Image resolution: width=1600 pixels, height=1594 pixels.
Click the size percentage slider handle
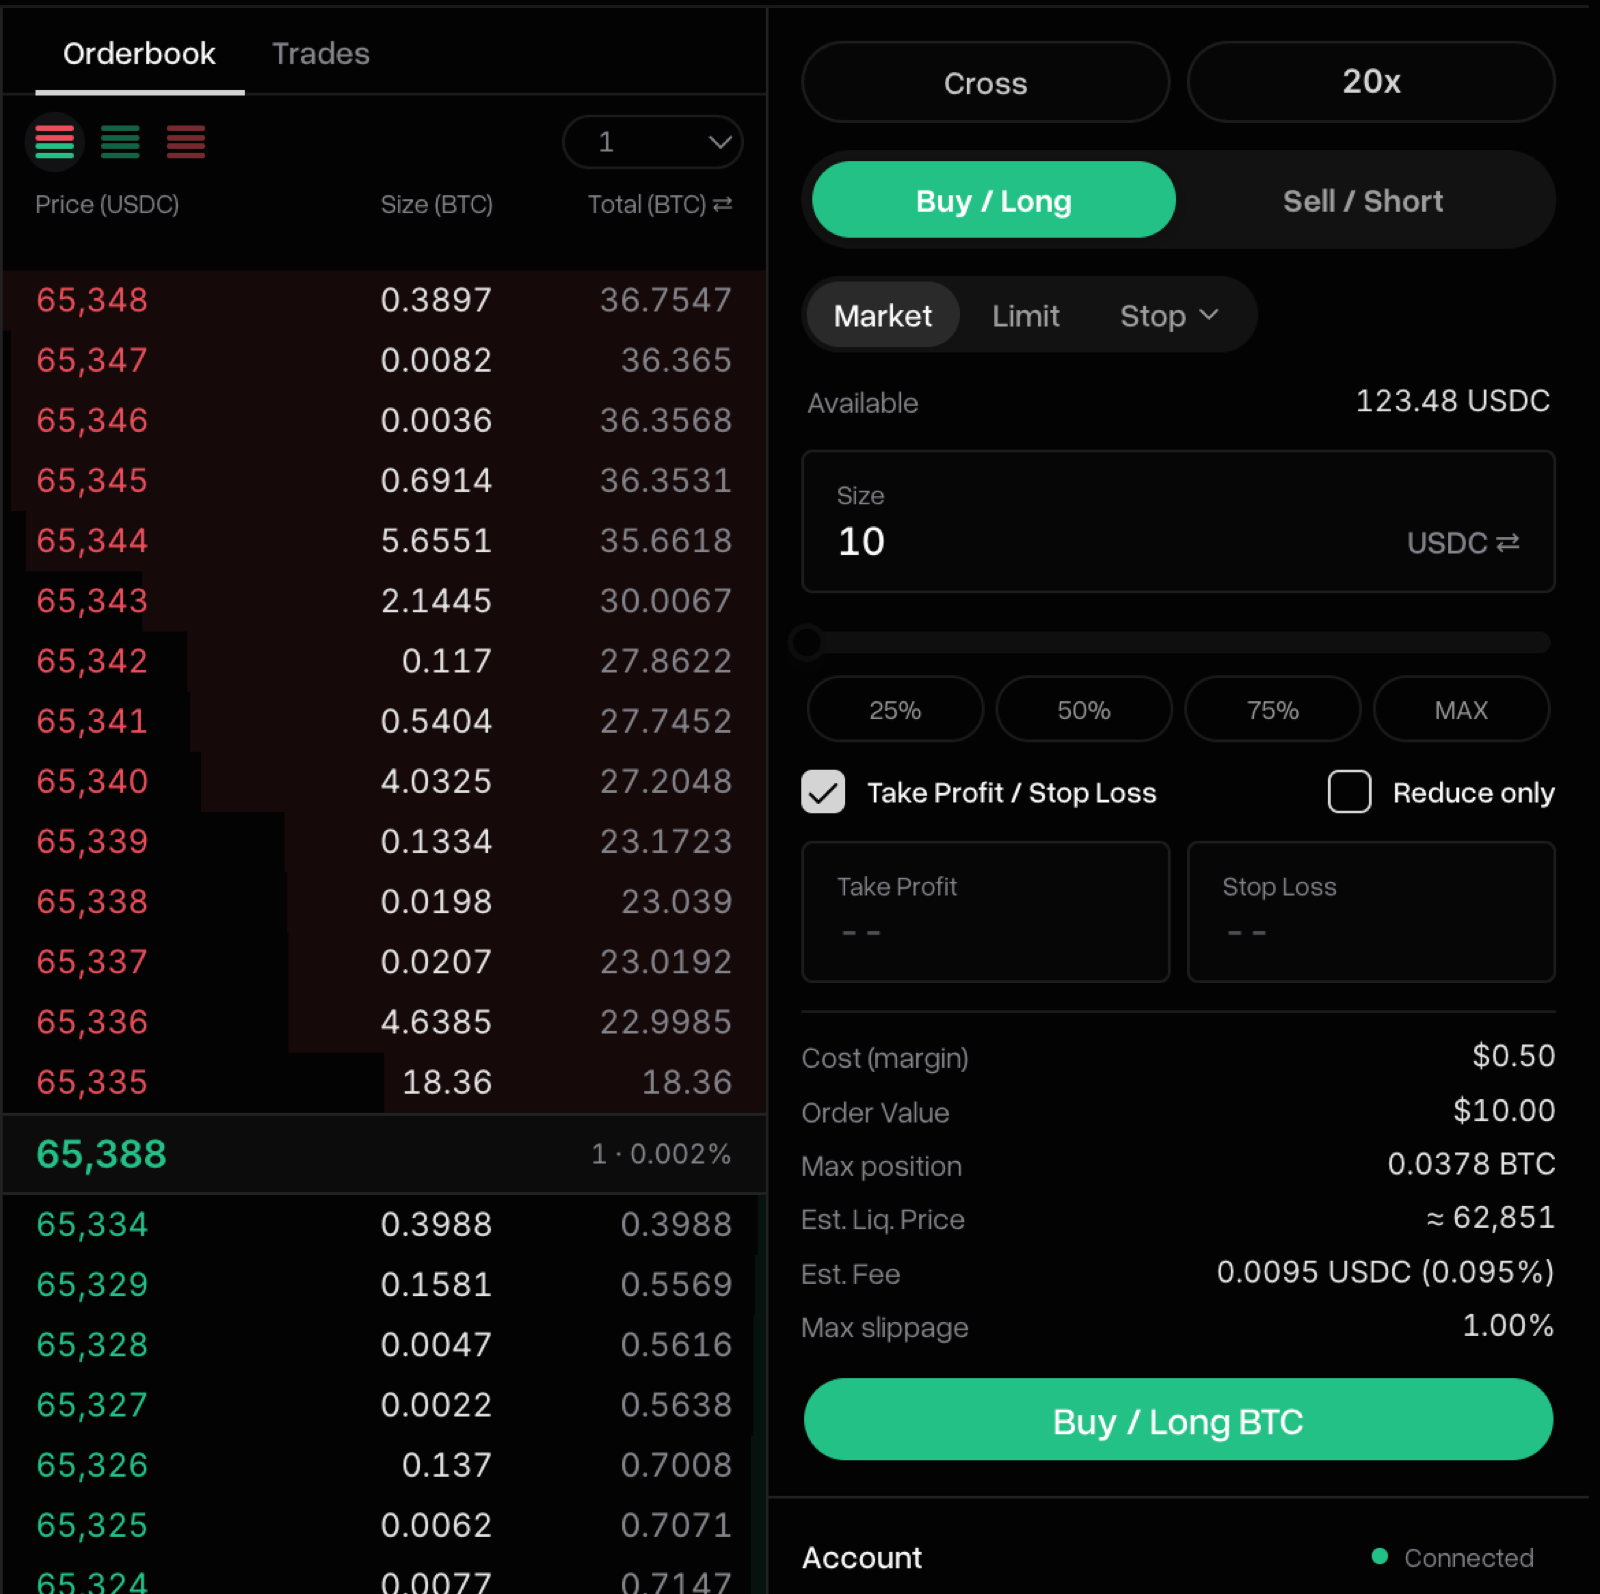click(806, 642)
